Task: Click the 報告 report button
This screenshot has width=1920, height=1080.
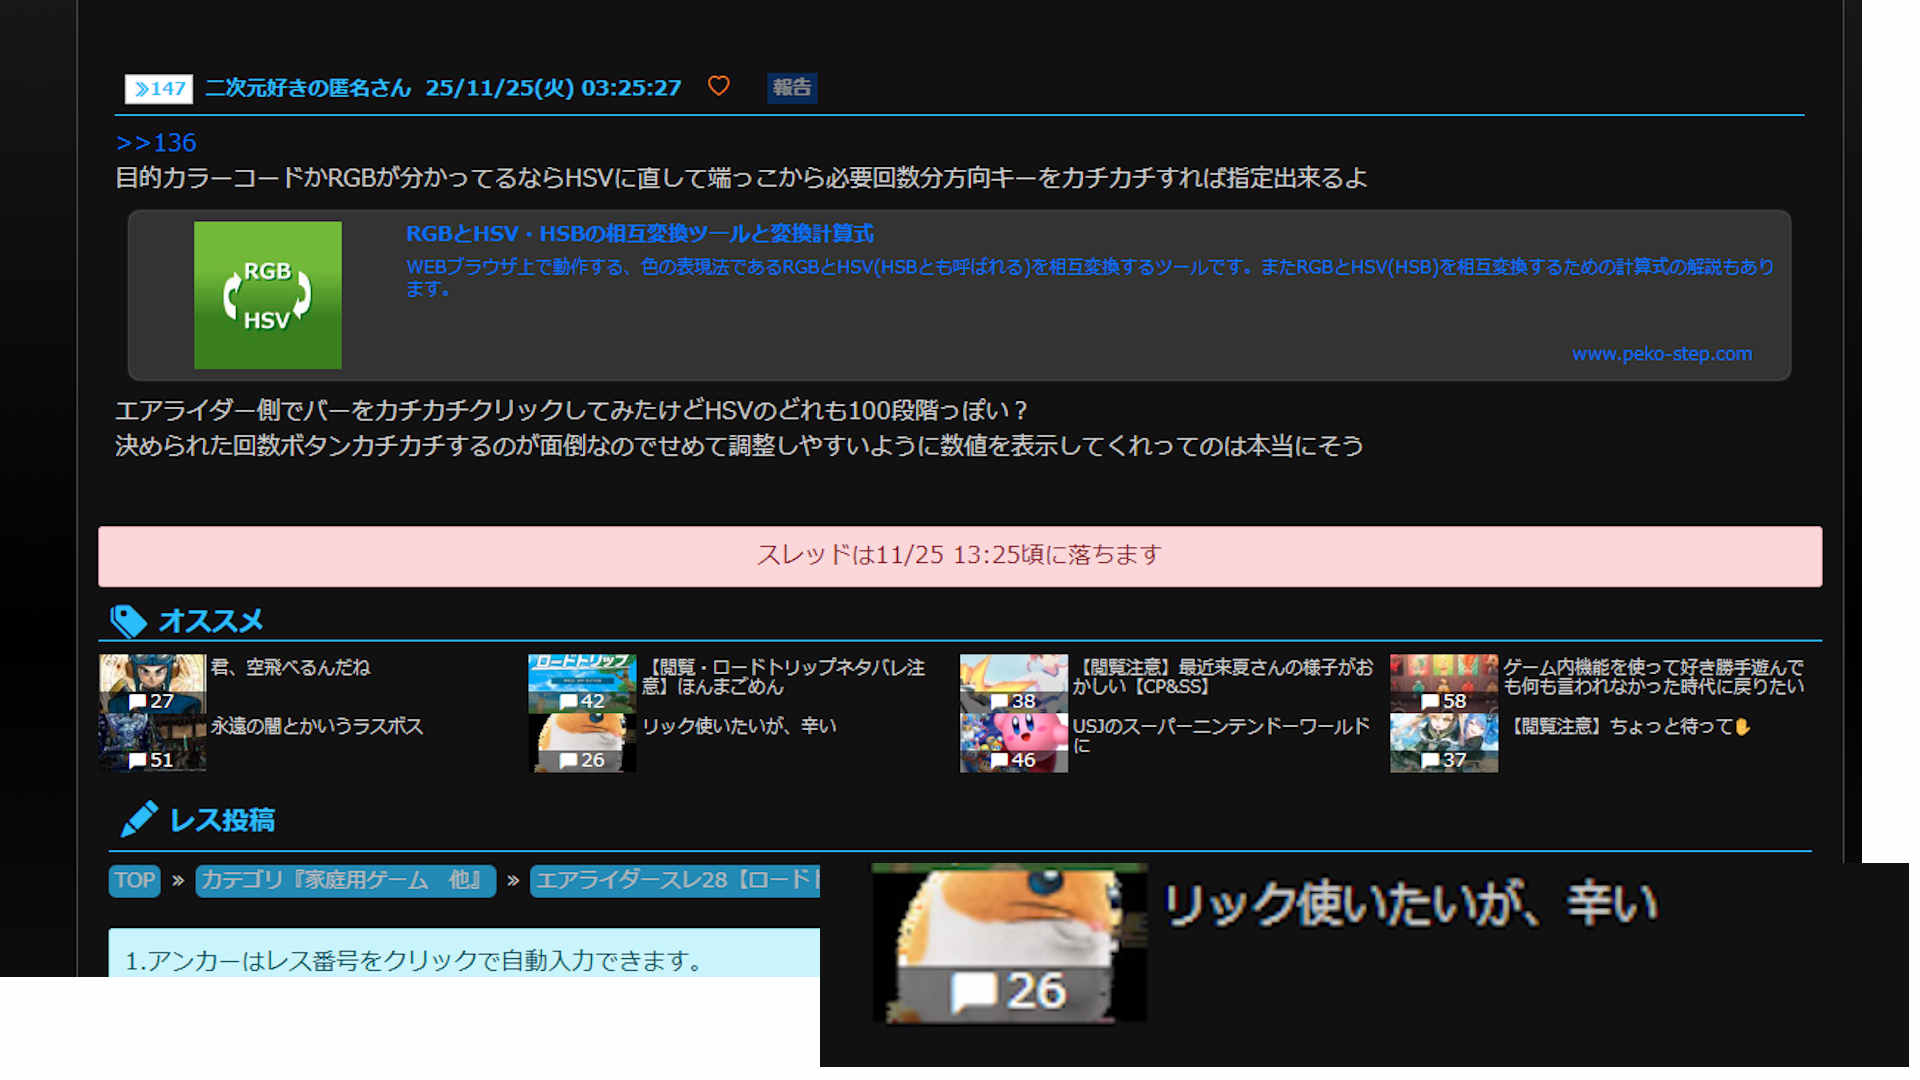Action: 791,88
